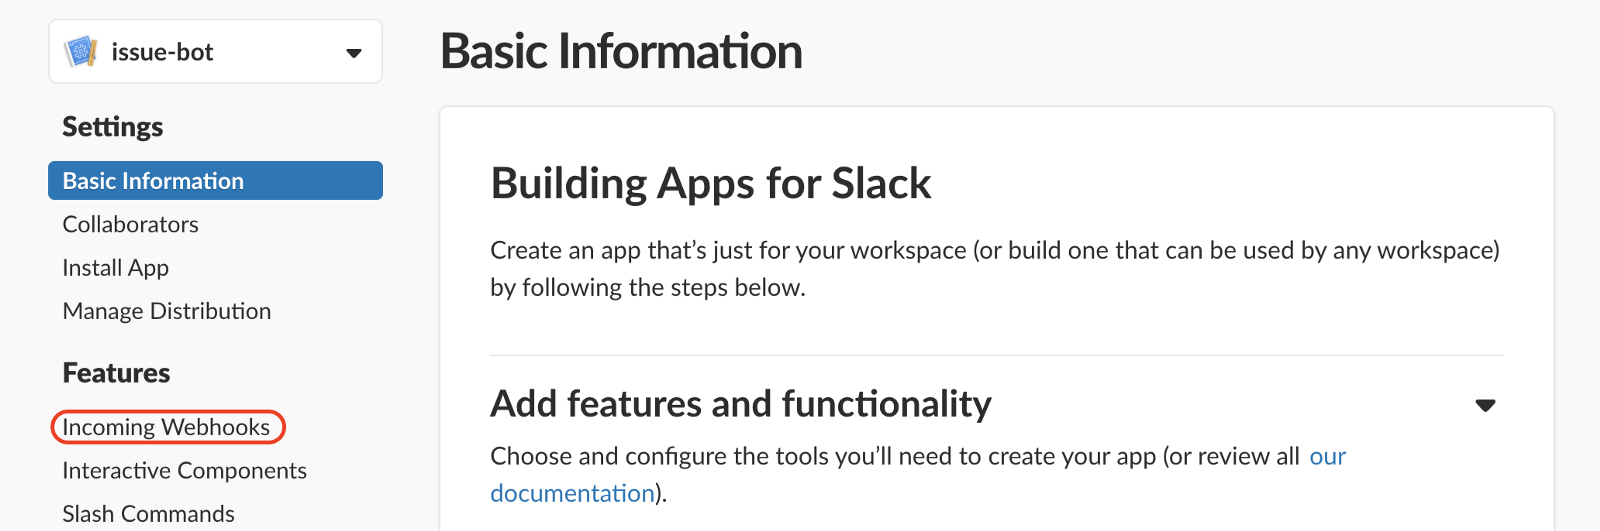The height and width of the screenshot is (531, 1600).
Task: Click the Building Apps for Slack heading
Action: [710, 184]
